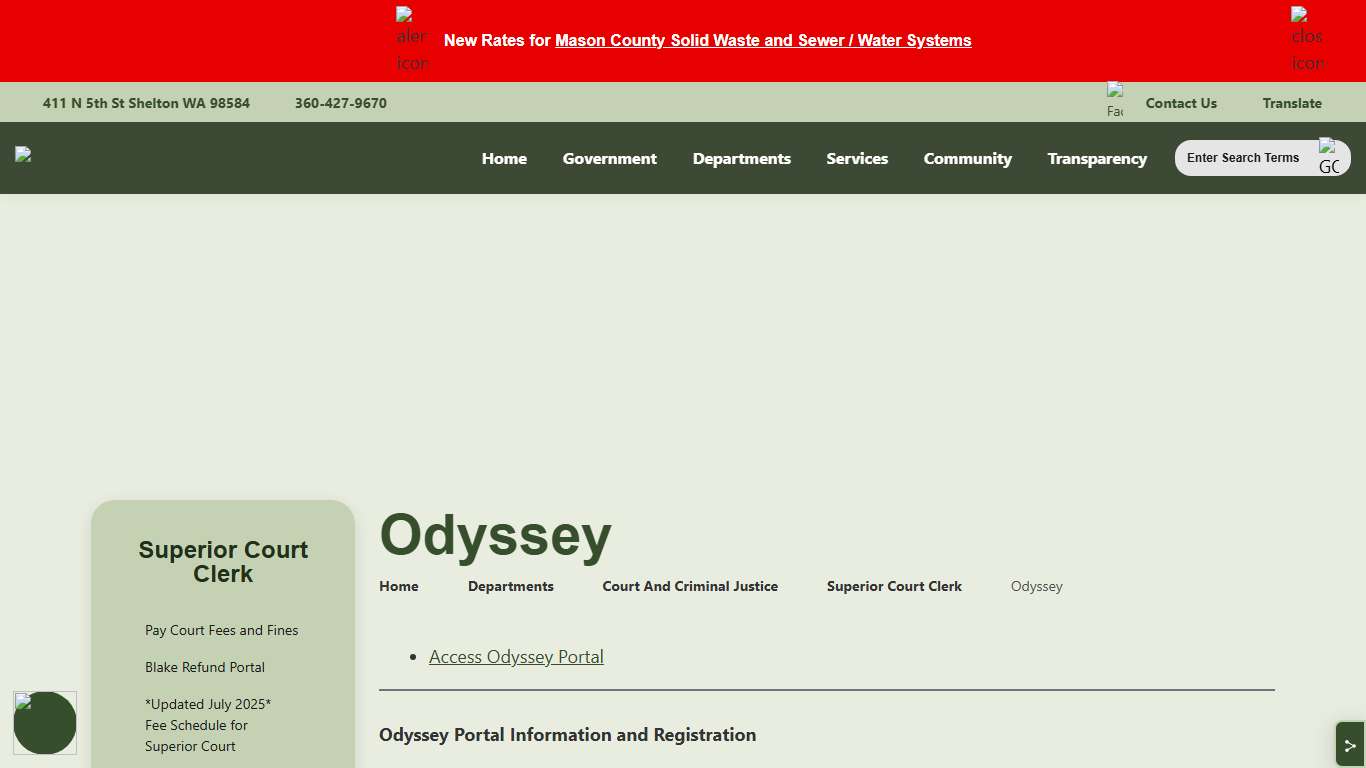This screenshot has height=768, width=1366.
Task: Click the share icon at bottom right
Action: tap(1349, 745)
